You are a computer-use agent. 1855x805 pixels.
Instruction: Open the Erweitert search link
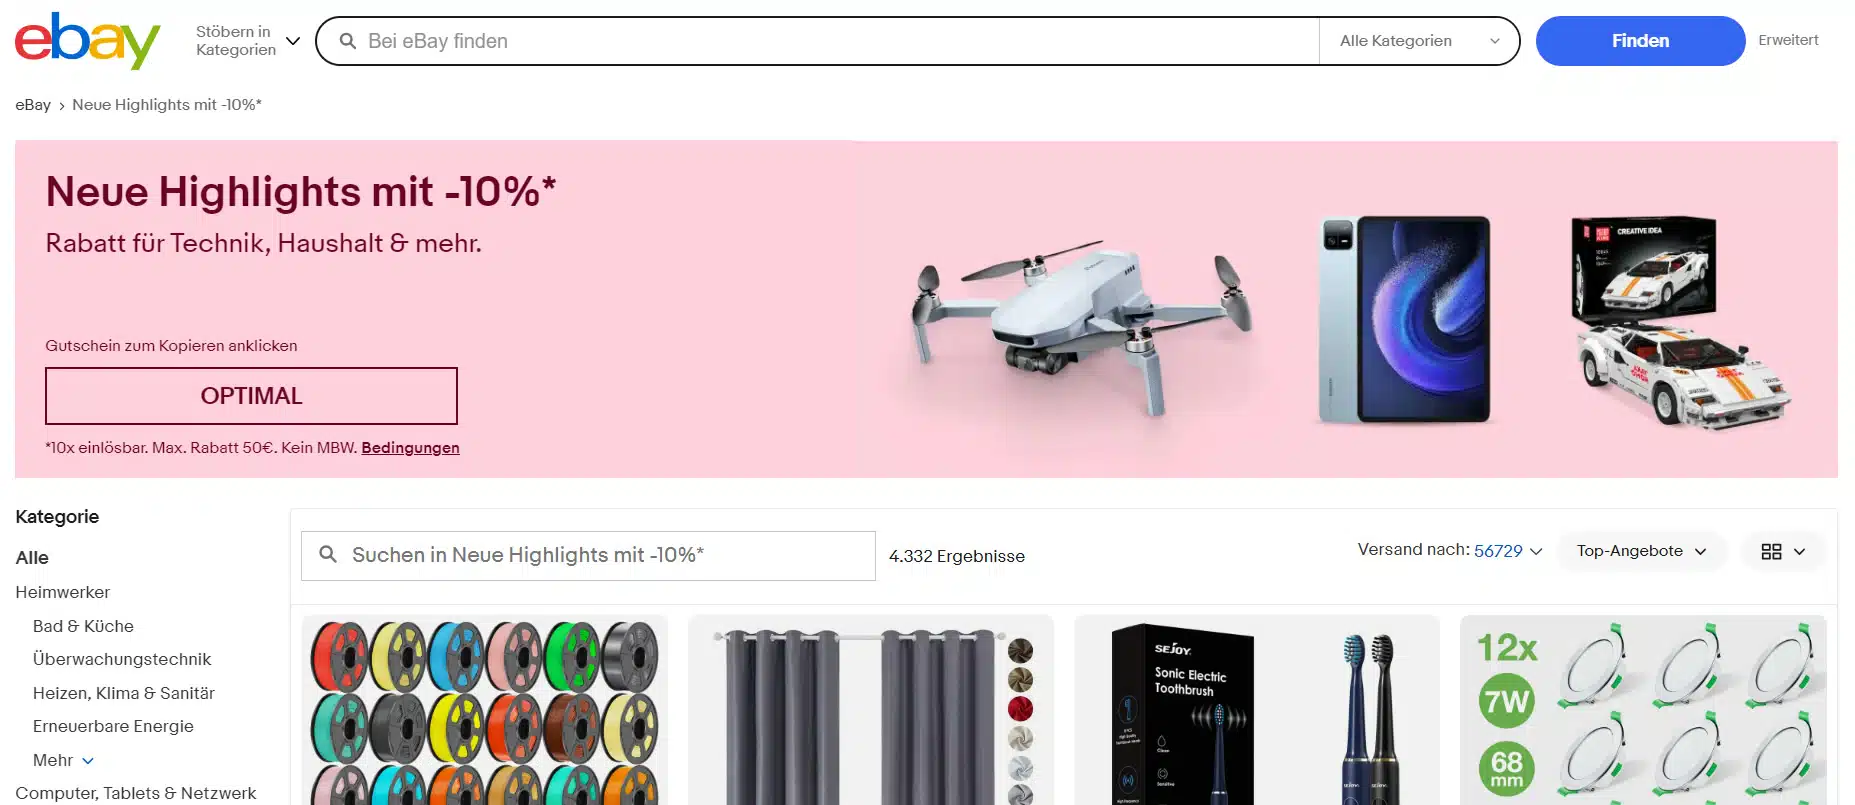(x=1788, y=40)
